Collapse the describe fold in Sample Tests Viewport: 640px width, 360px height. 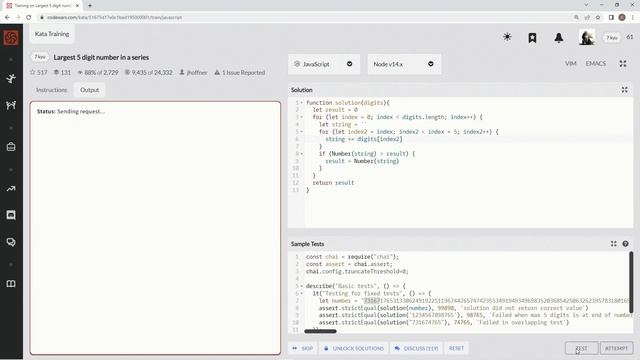(302, 286)
